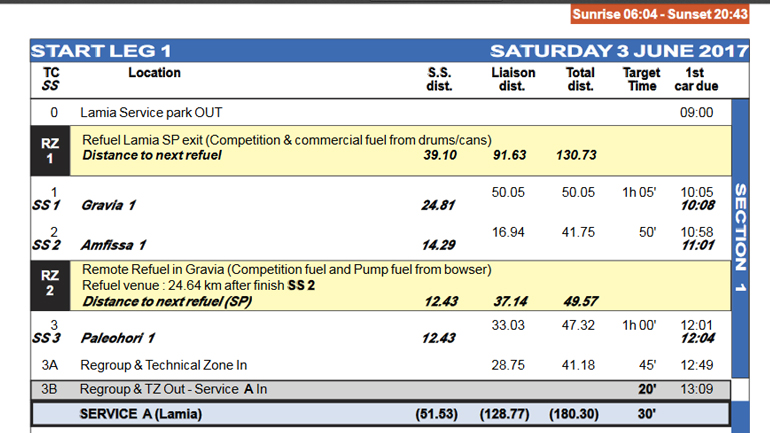Click the Target Time column header

tap(641, 79)
